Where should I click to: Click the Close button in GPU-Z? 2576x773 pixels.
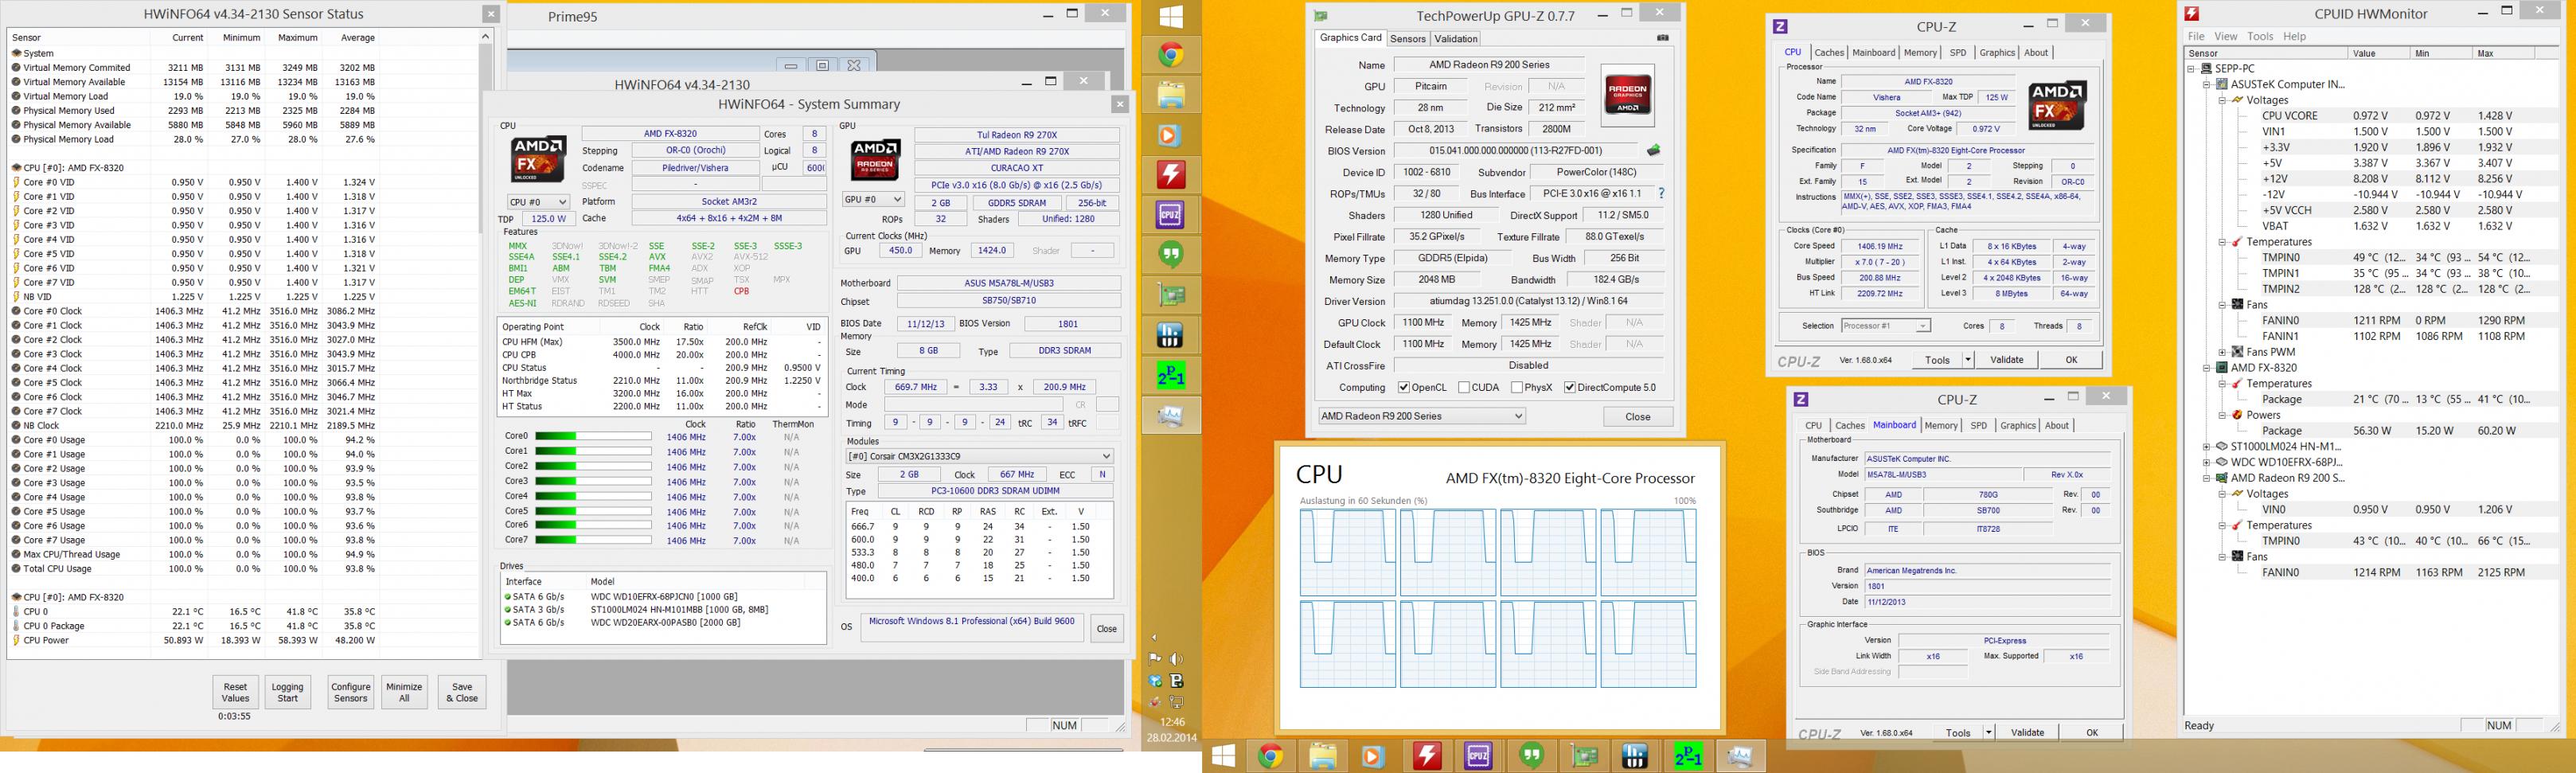pyautogui.click(x=1637, y=416)
